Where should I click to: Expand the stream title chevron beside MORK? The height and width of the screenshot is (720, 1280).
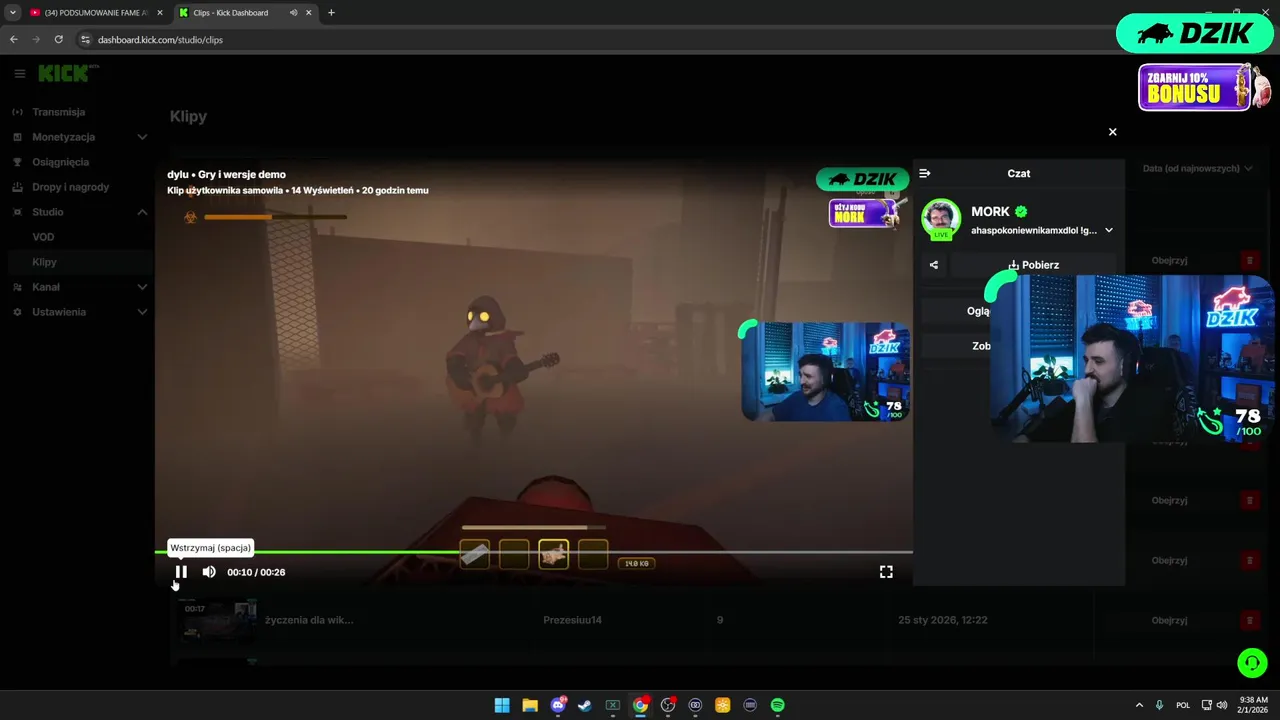click(1109, 230)
